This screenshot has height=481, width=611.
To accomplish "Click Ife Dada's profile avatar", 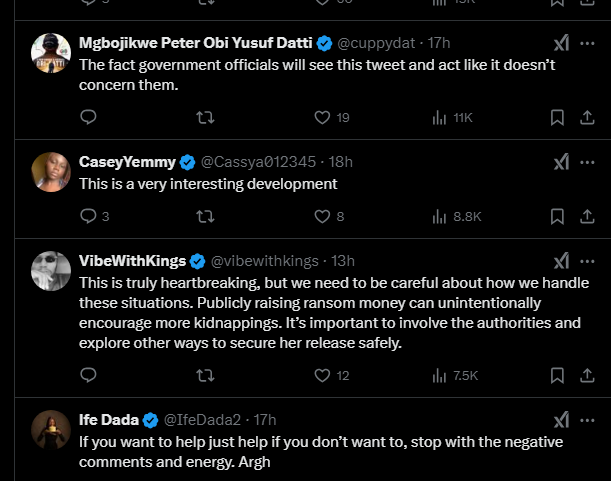I will [49, 429].
